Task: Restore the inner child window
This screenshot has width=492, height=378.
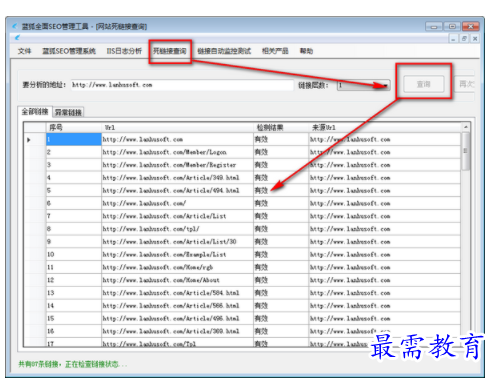Action: pyautogui.click(x=464, y=39)
